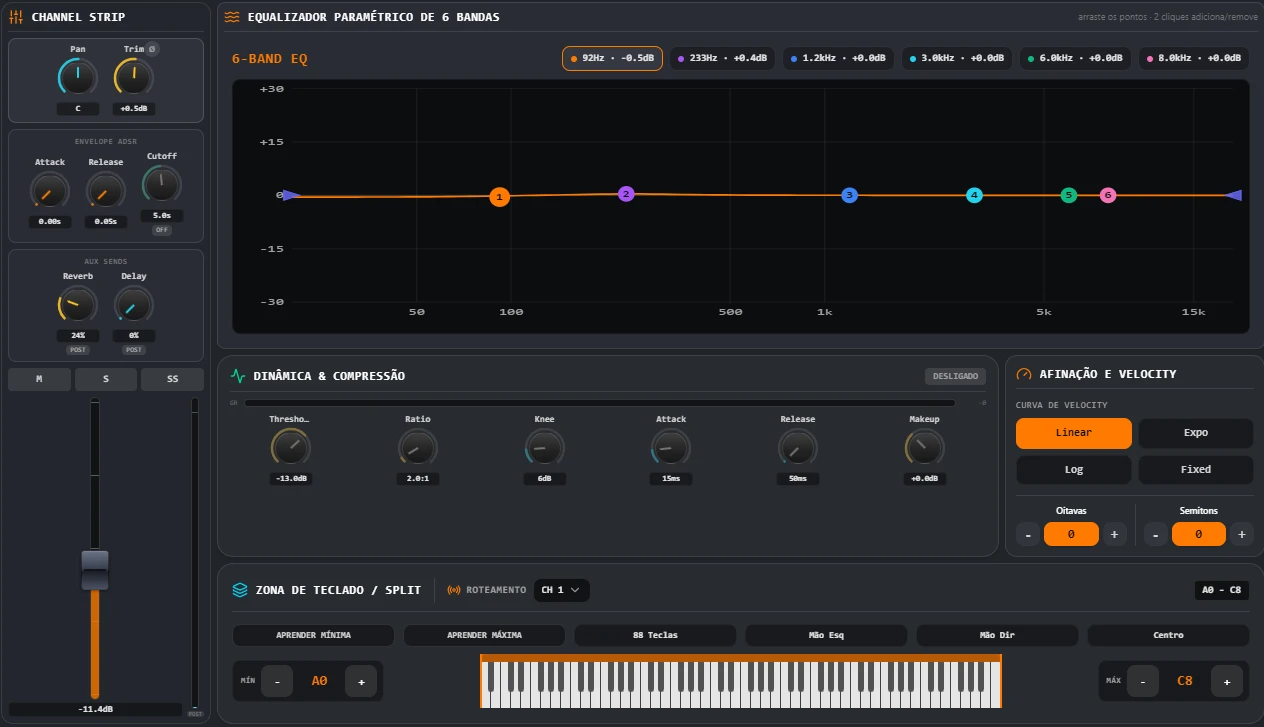Select the 6.0kHz band chip
The image size is (1264, 727).
click(1075, 58)
